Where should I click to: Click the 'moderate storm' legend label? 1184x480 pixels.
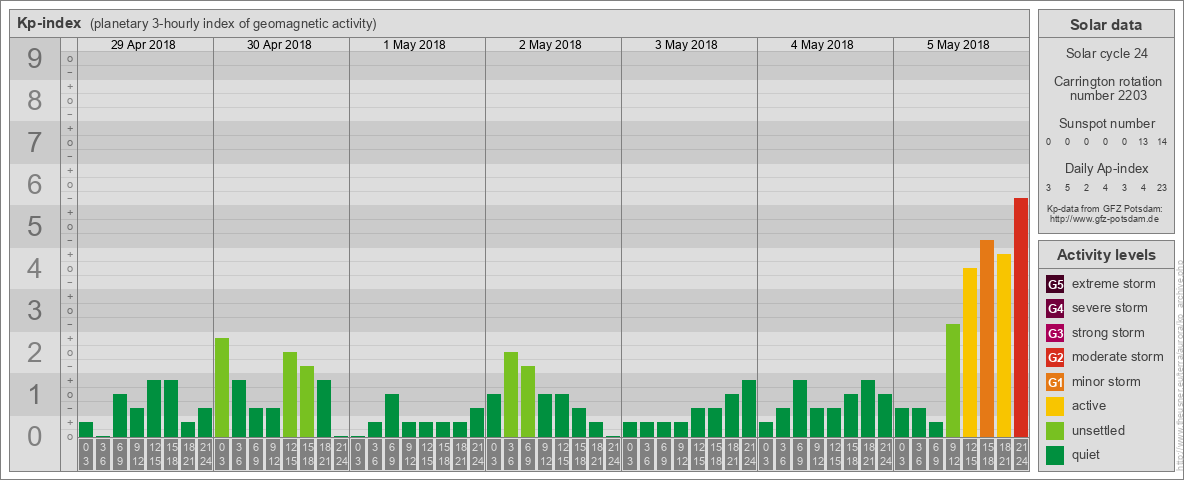pyautogui.click(x=1118, y=357)
